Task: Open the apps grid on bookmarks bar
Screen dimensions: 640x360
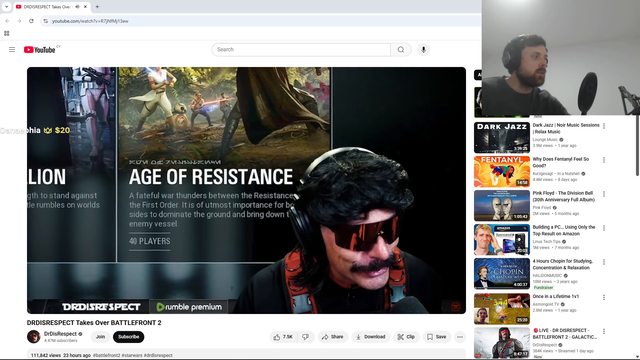Action: click(x=7, y=33)
